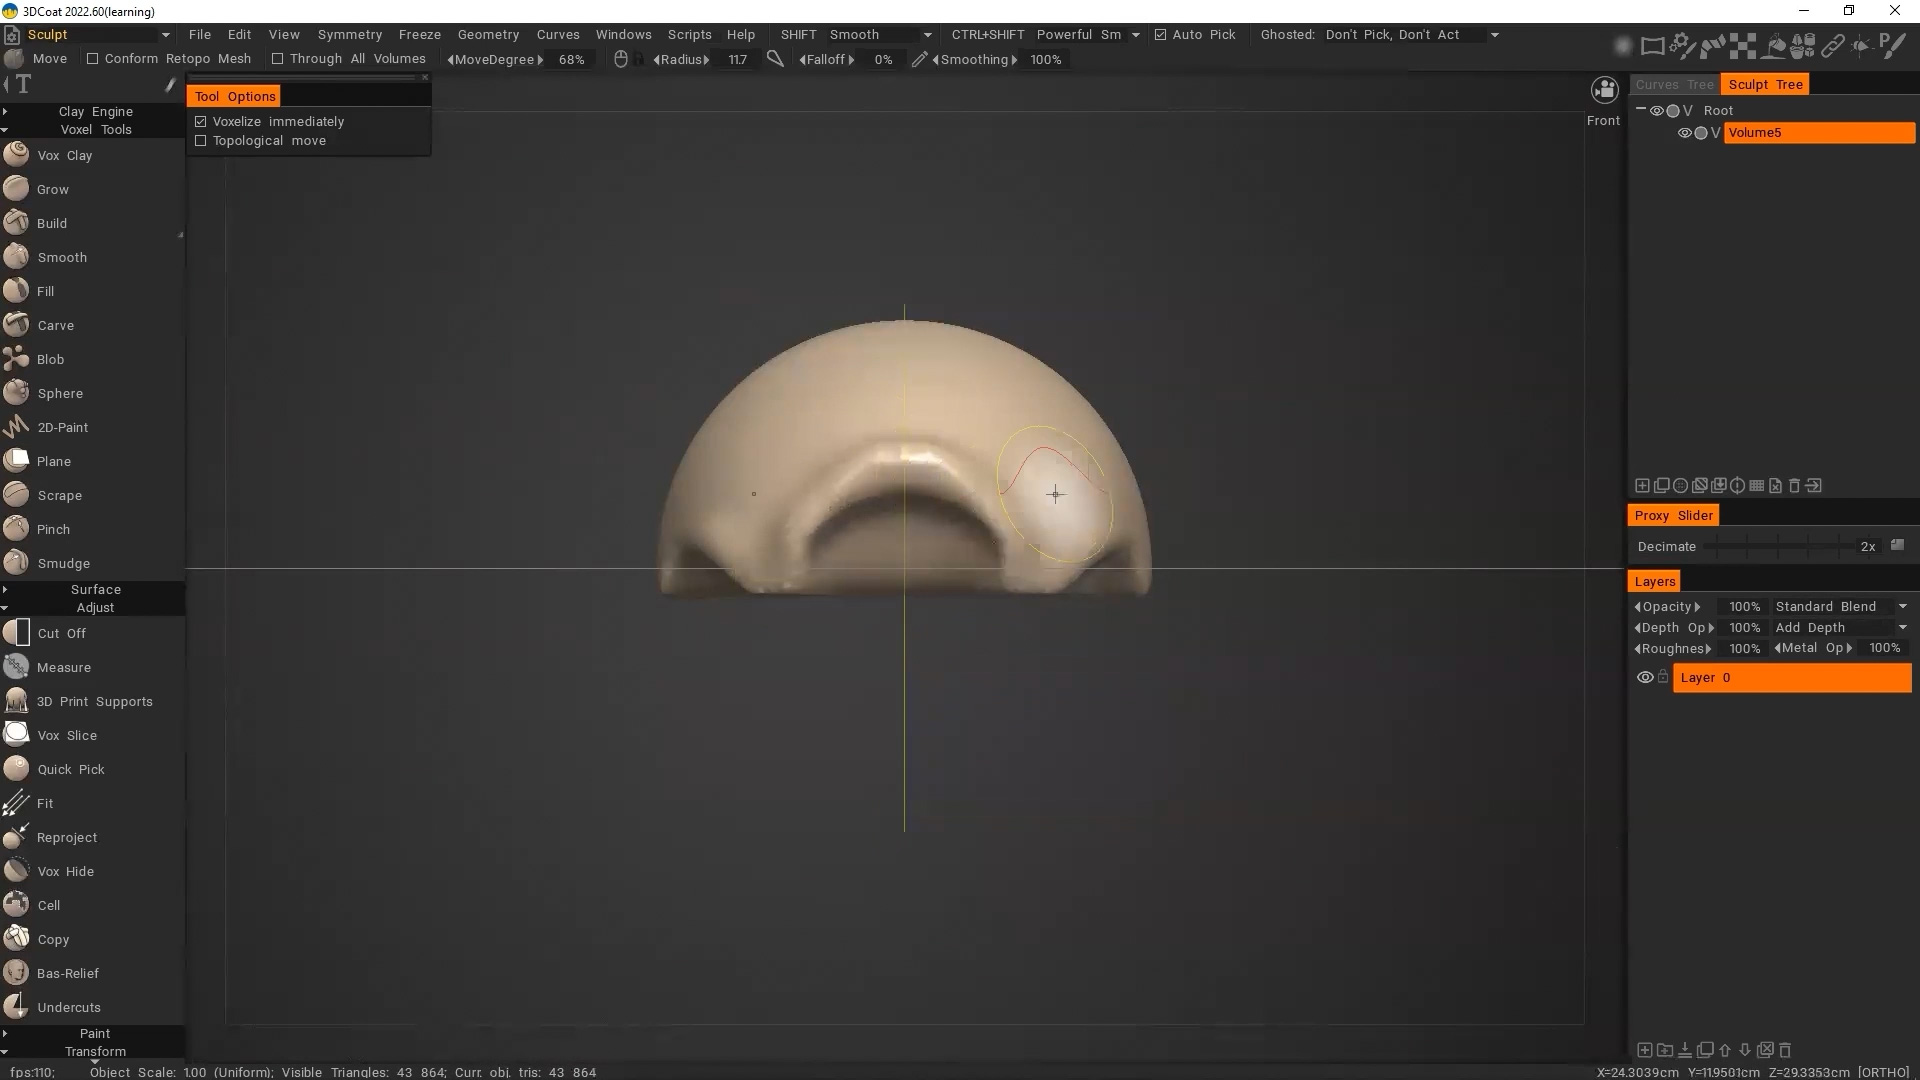The image size is (1920, 1080).
Task: Switch to the Curves Tree tab
Action: coord(1674,85)
